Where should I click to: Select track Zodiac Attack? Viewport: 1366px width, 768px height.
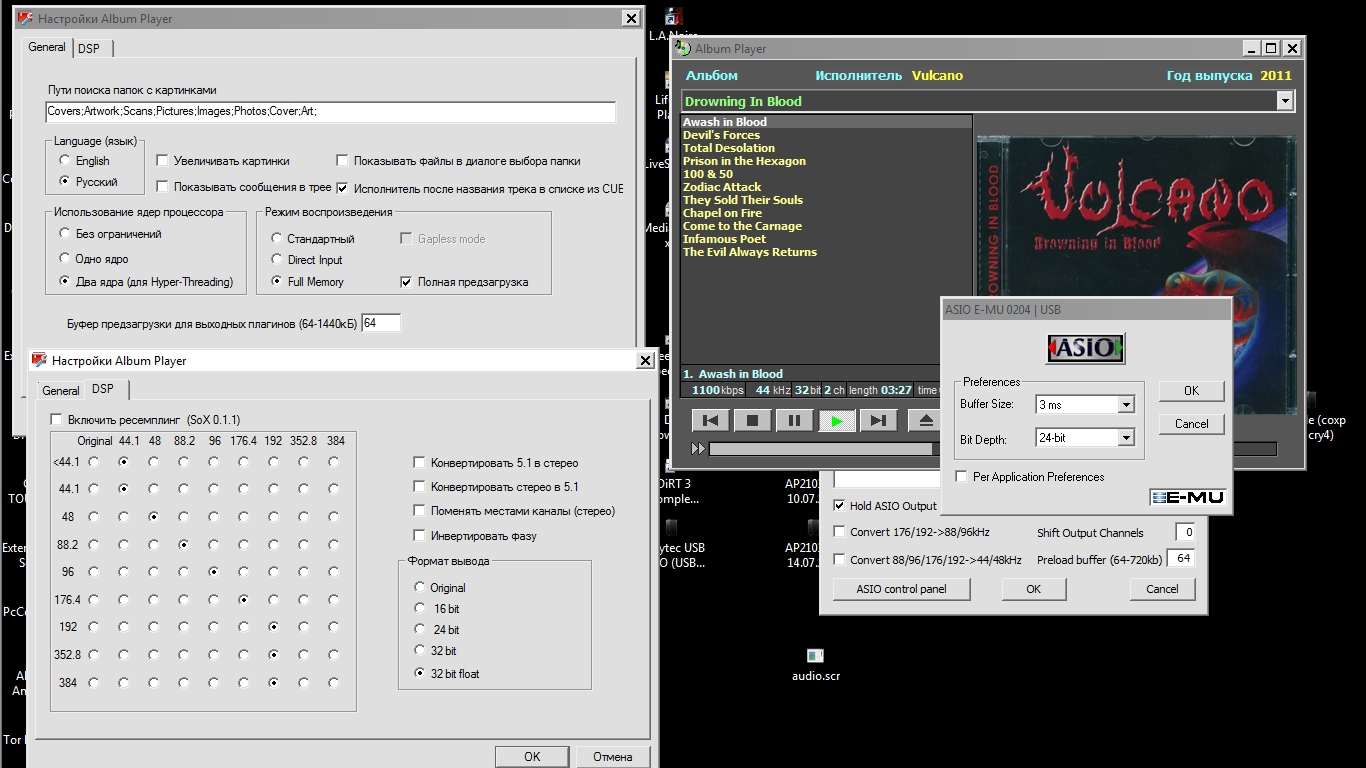click(x=722, y=187)
